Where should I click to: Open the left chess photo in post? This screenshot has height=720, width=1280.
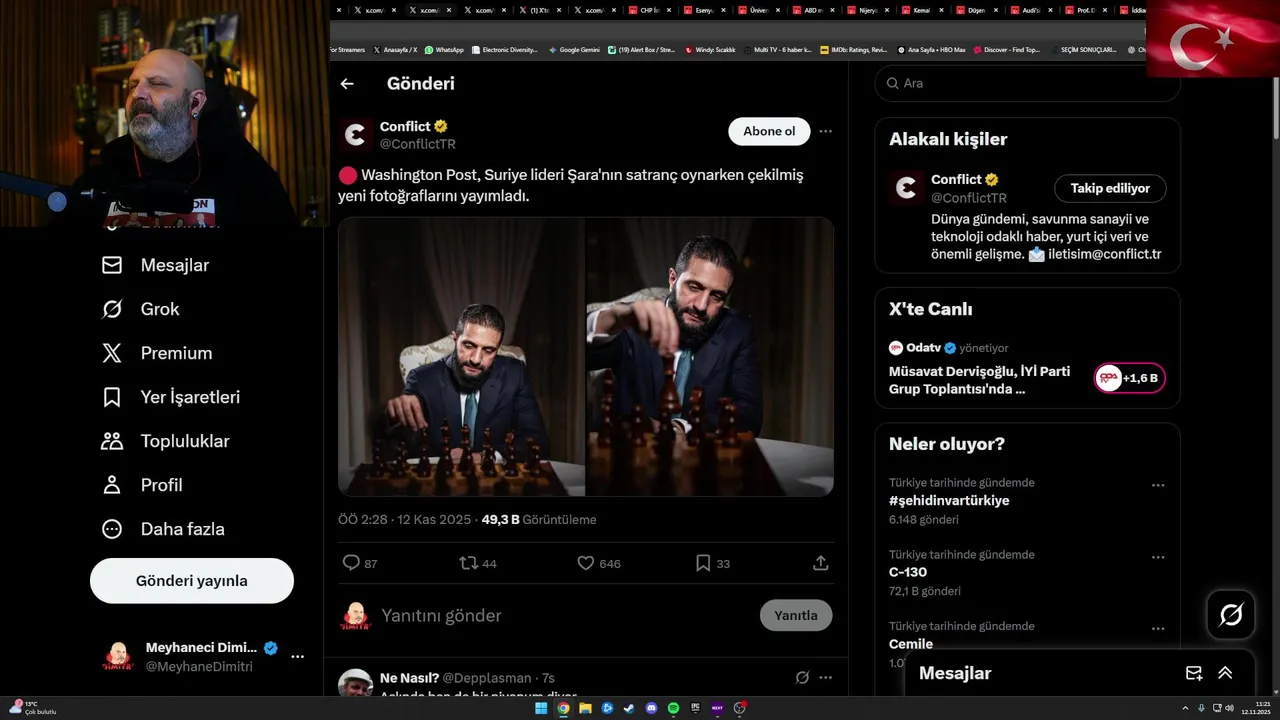click(461, 357)
